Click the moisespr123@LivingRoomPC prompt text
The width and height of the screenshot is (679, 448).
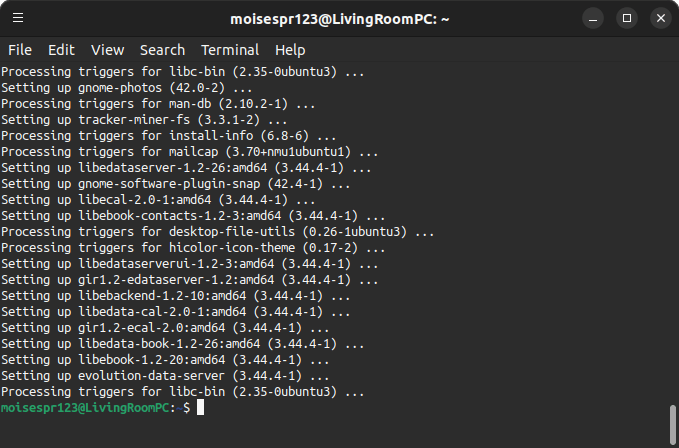[85, 408]
